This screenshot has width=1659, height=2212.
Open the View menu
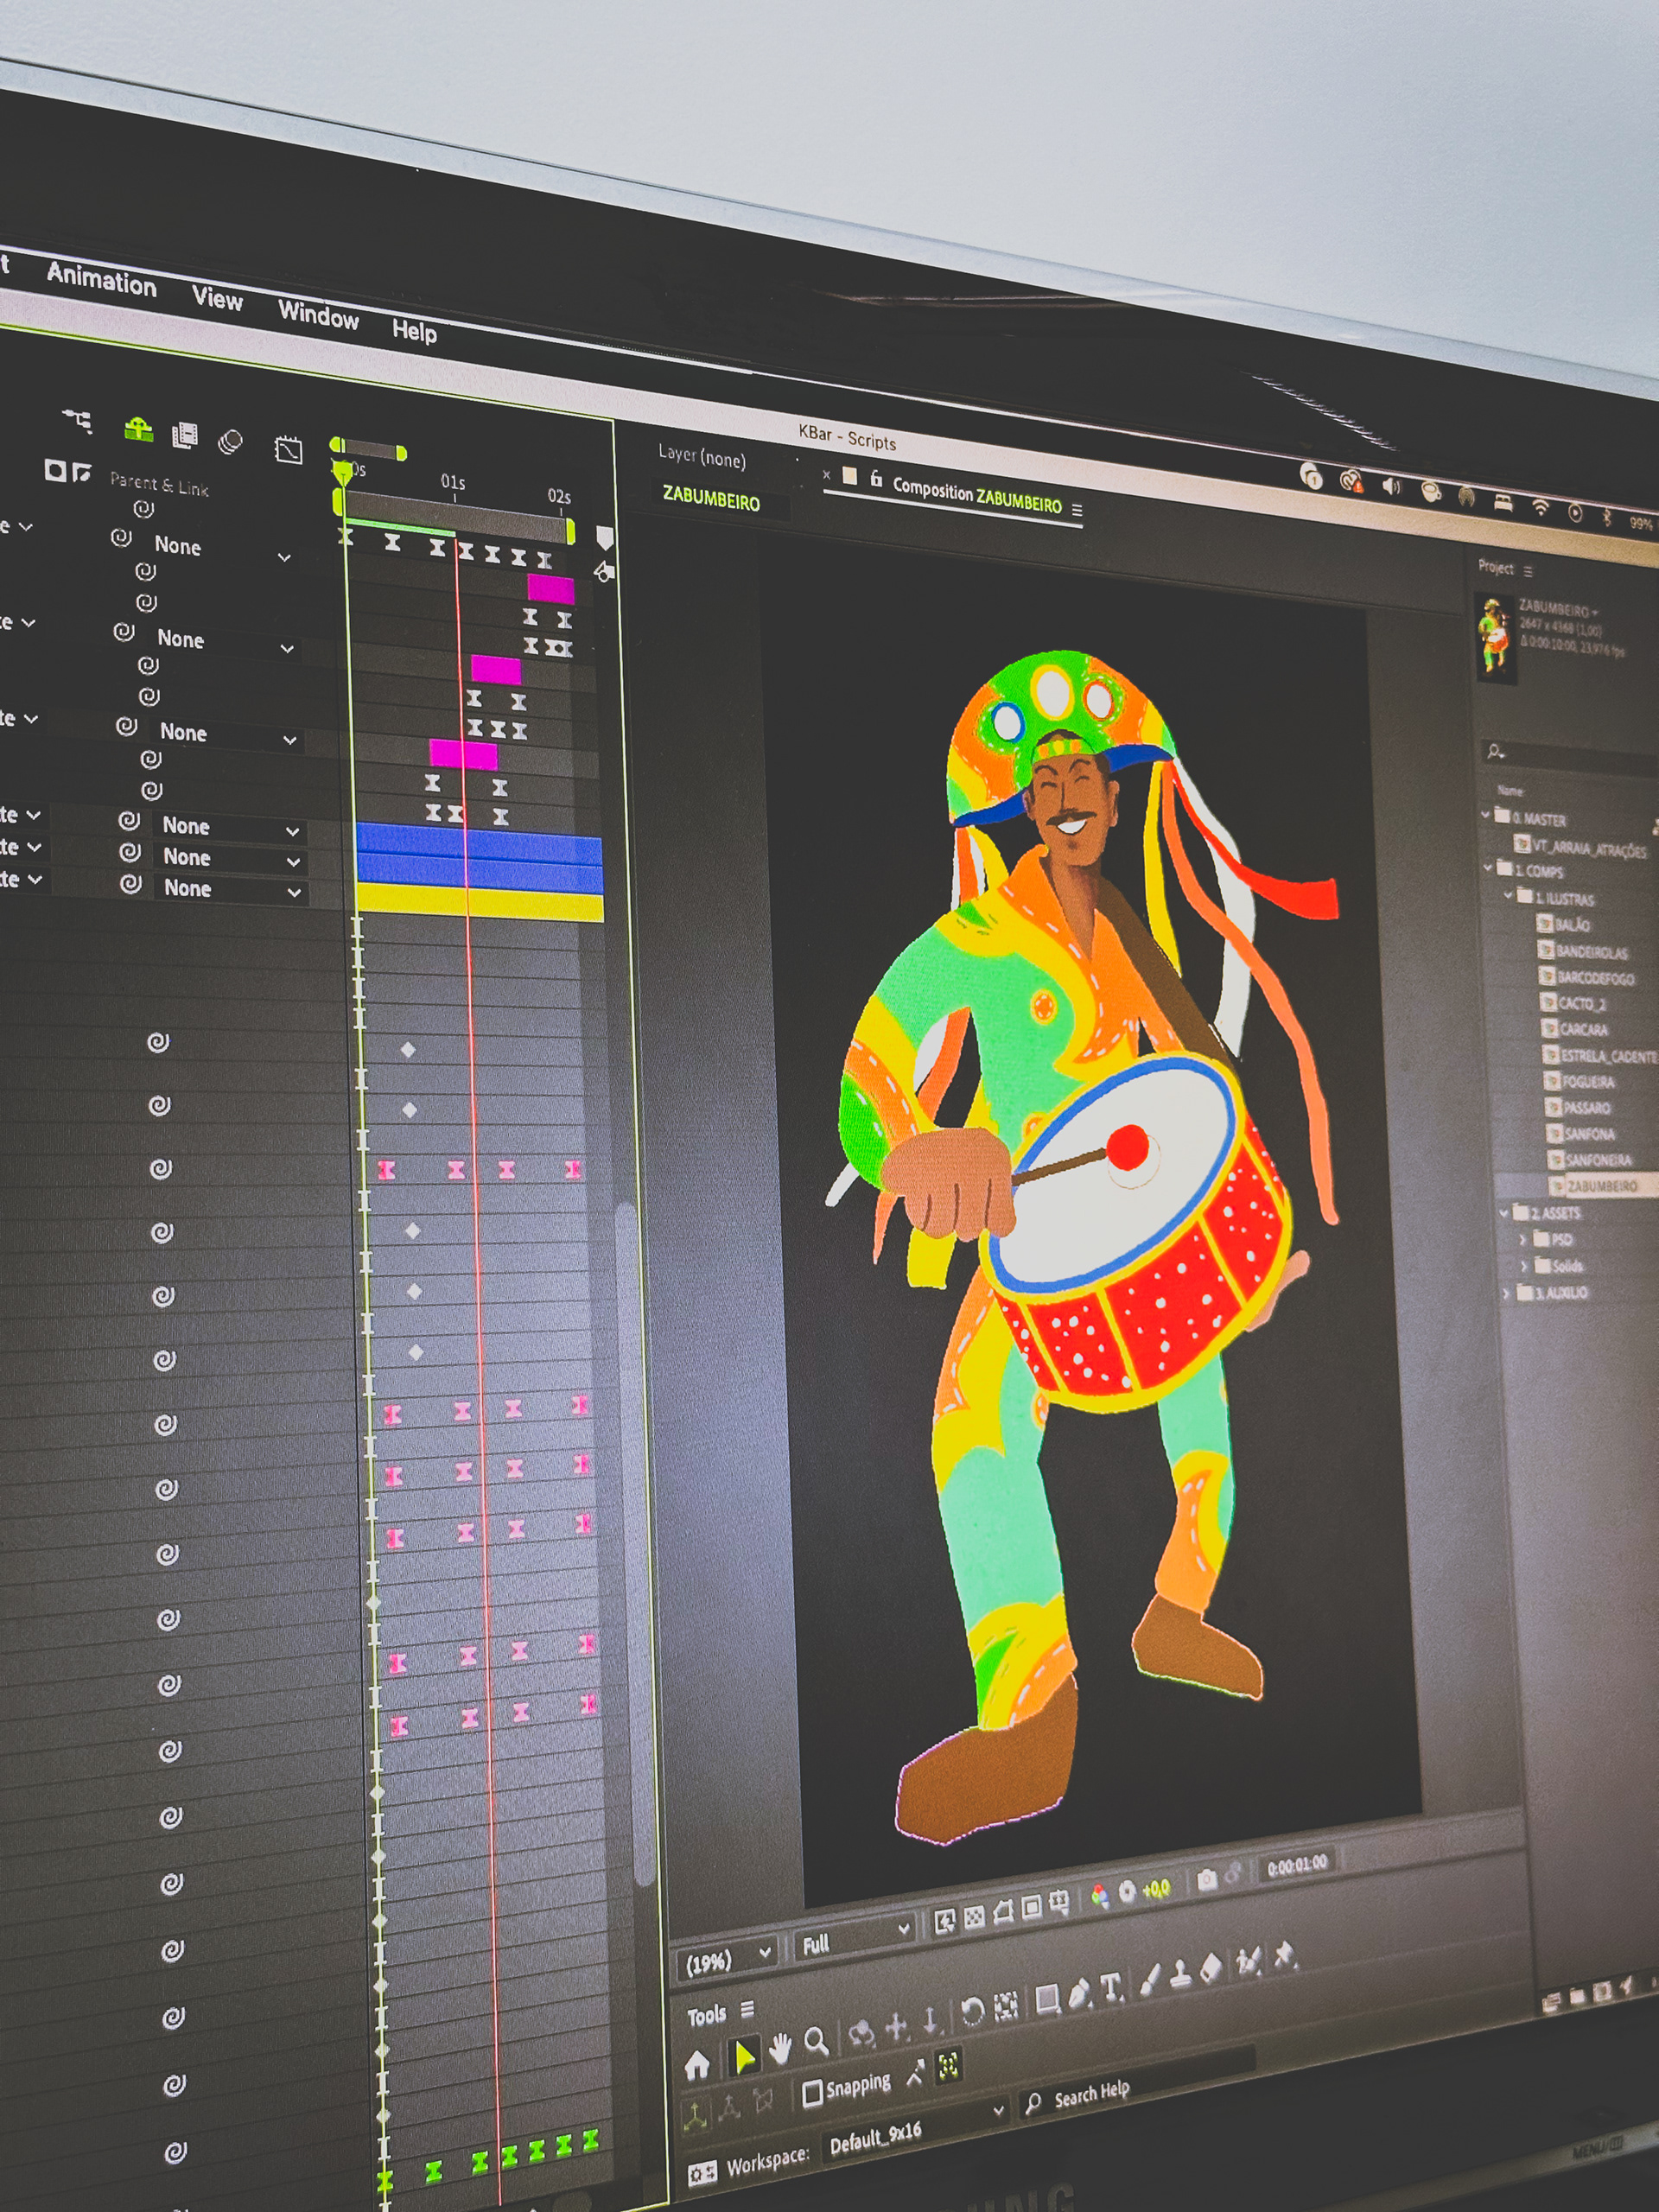click(218, 298)
